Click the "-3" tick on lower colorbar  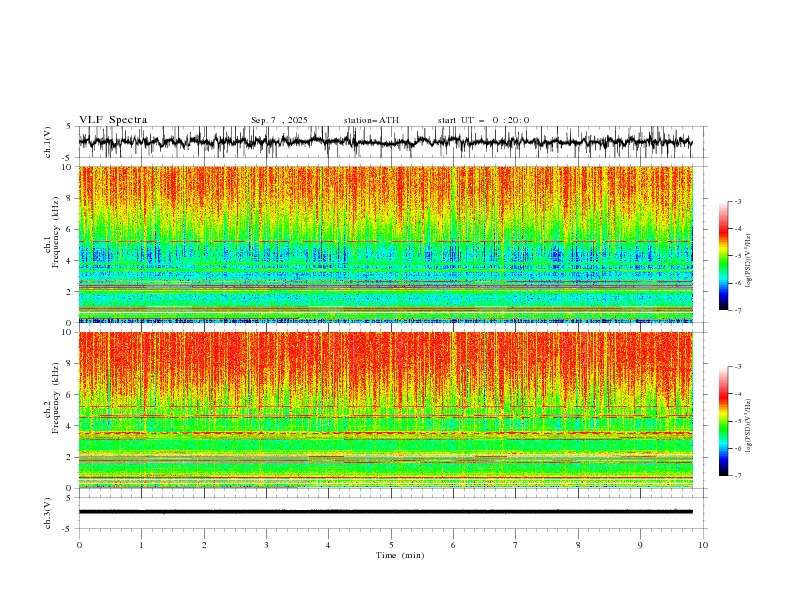pyautogui.click(x=737, y=367)
